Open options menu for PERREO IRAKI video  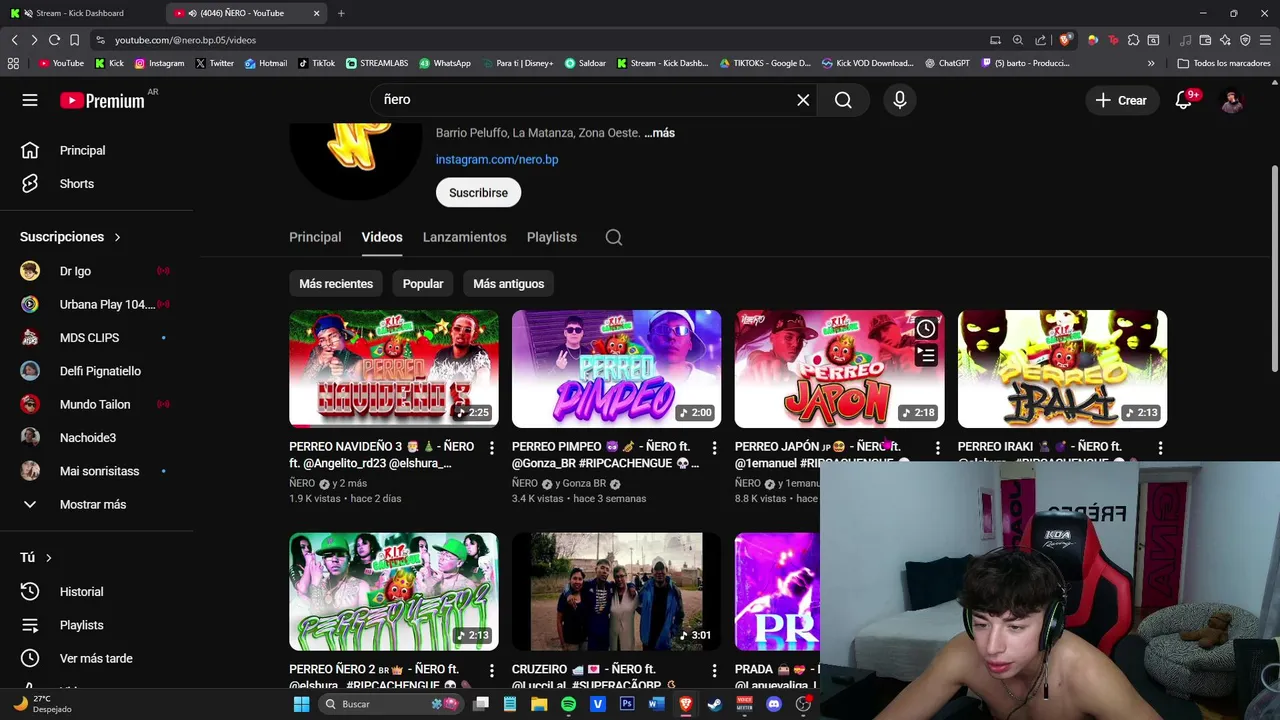[x=1160, y=448]
